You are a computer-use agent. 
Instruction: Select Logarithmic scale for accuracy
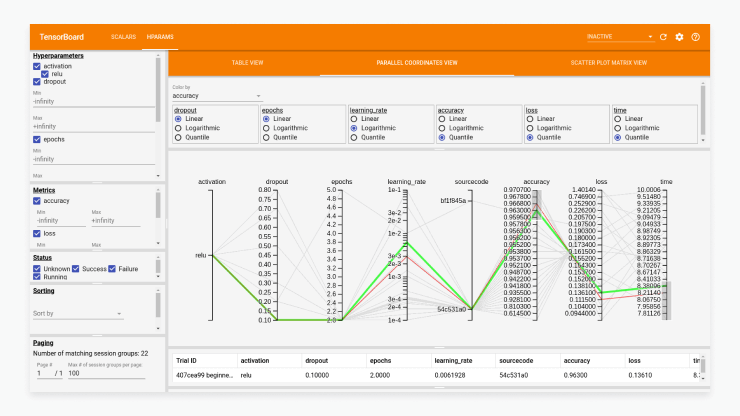(442, 128)
